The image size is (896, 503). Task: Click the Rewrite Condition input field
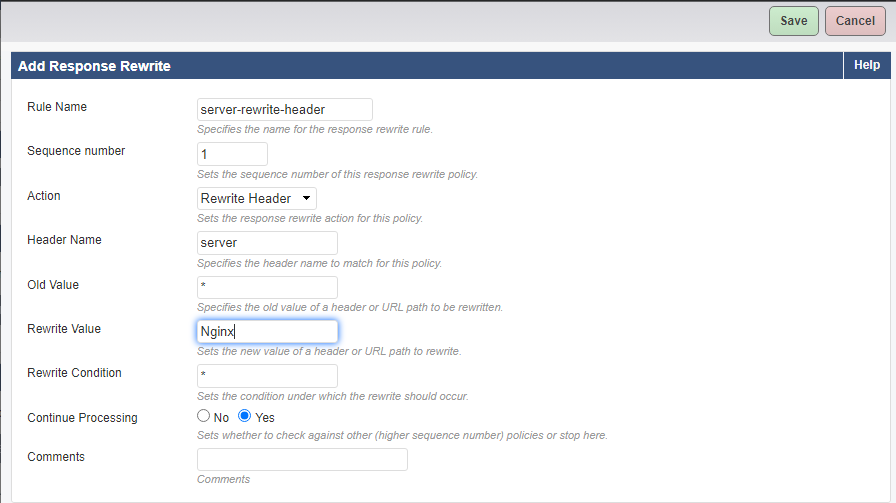click(267, 376)
